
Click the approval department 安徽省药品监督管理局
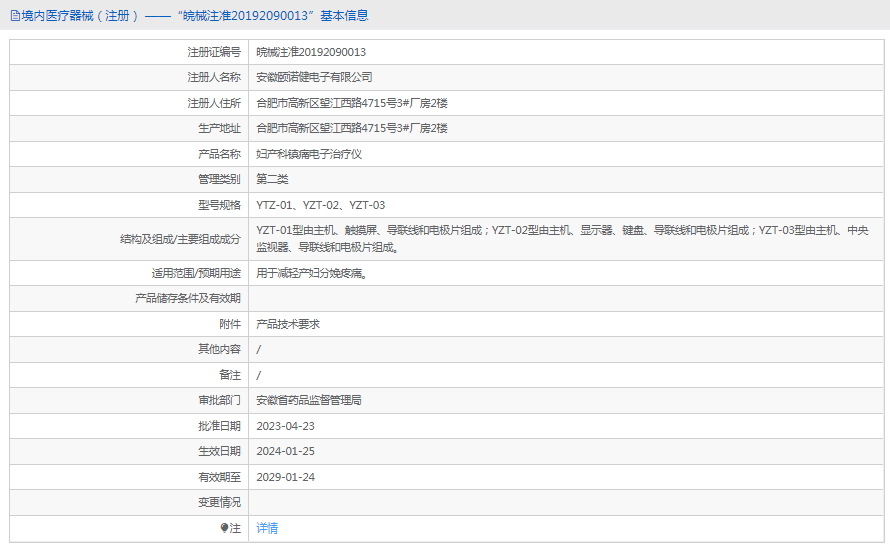308,400
